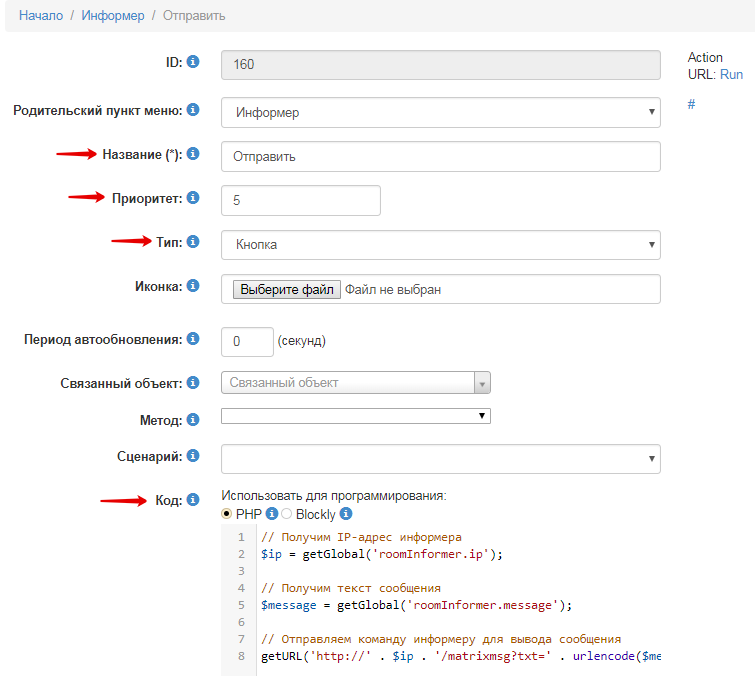This screenshot has width=755, height=676.
Task: Focus the Название field with Отправить
Action: 441,156
